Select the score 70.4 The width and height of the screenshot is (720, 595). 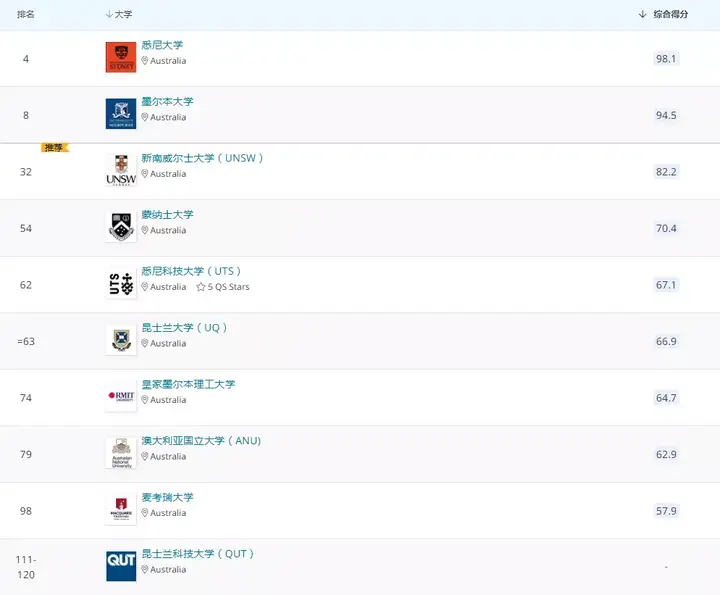[666, 228]
